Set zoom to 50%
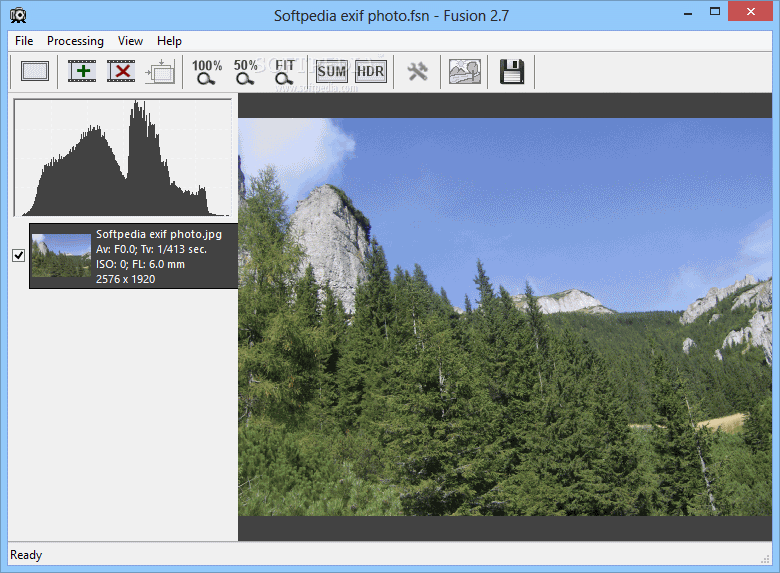 click(x=245, y=72)
